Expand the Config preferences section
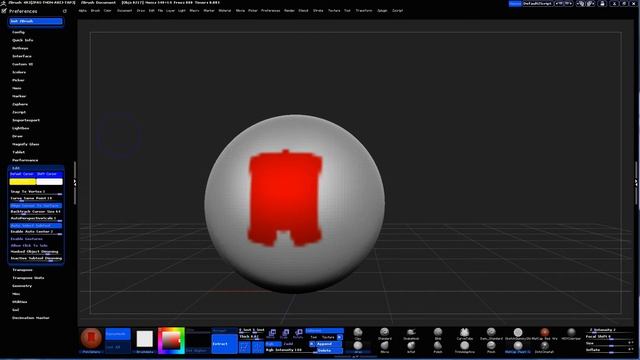 point(18,32)
